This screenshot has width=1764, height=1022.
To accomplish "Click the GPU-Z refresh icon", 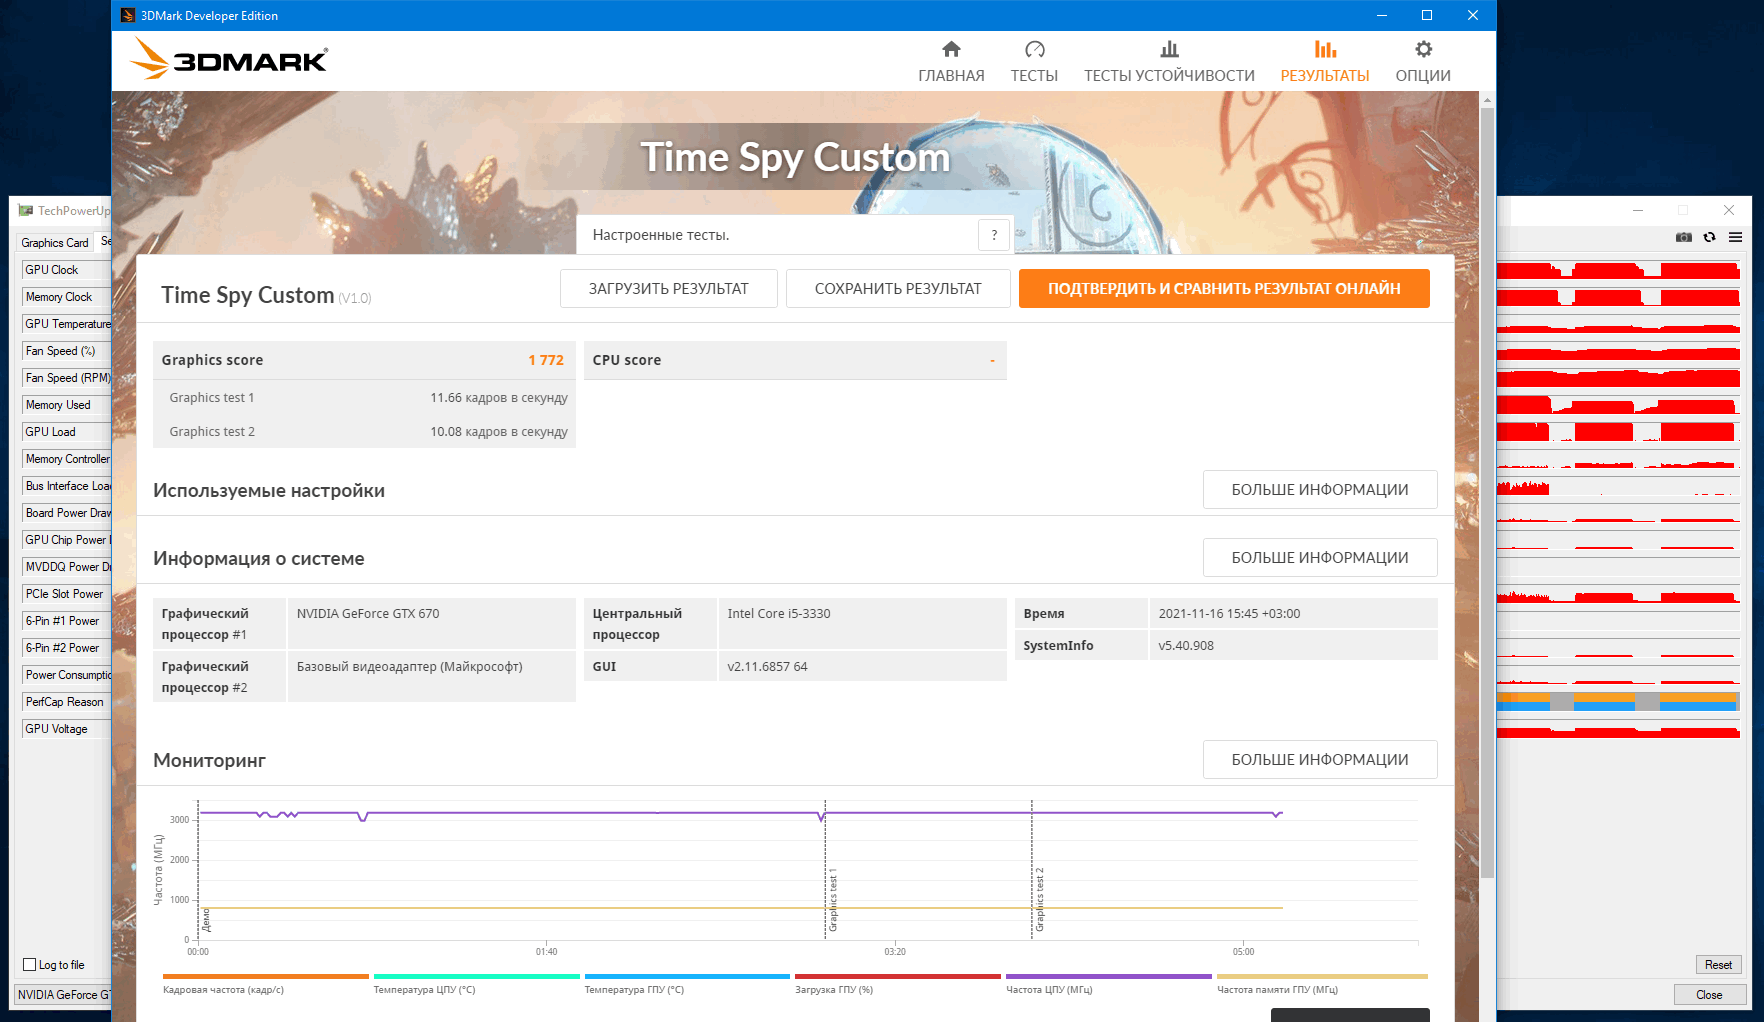I will point(1709,237).
